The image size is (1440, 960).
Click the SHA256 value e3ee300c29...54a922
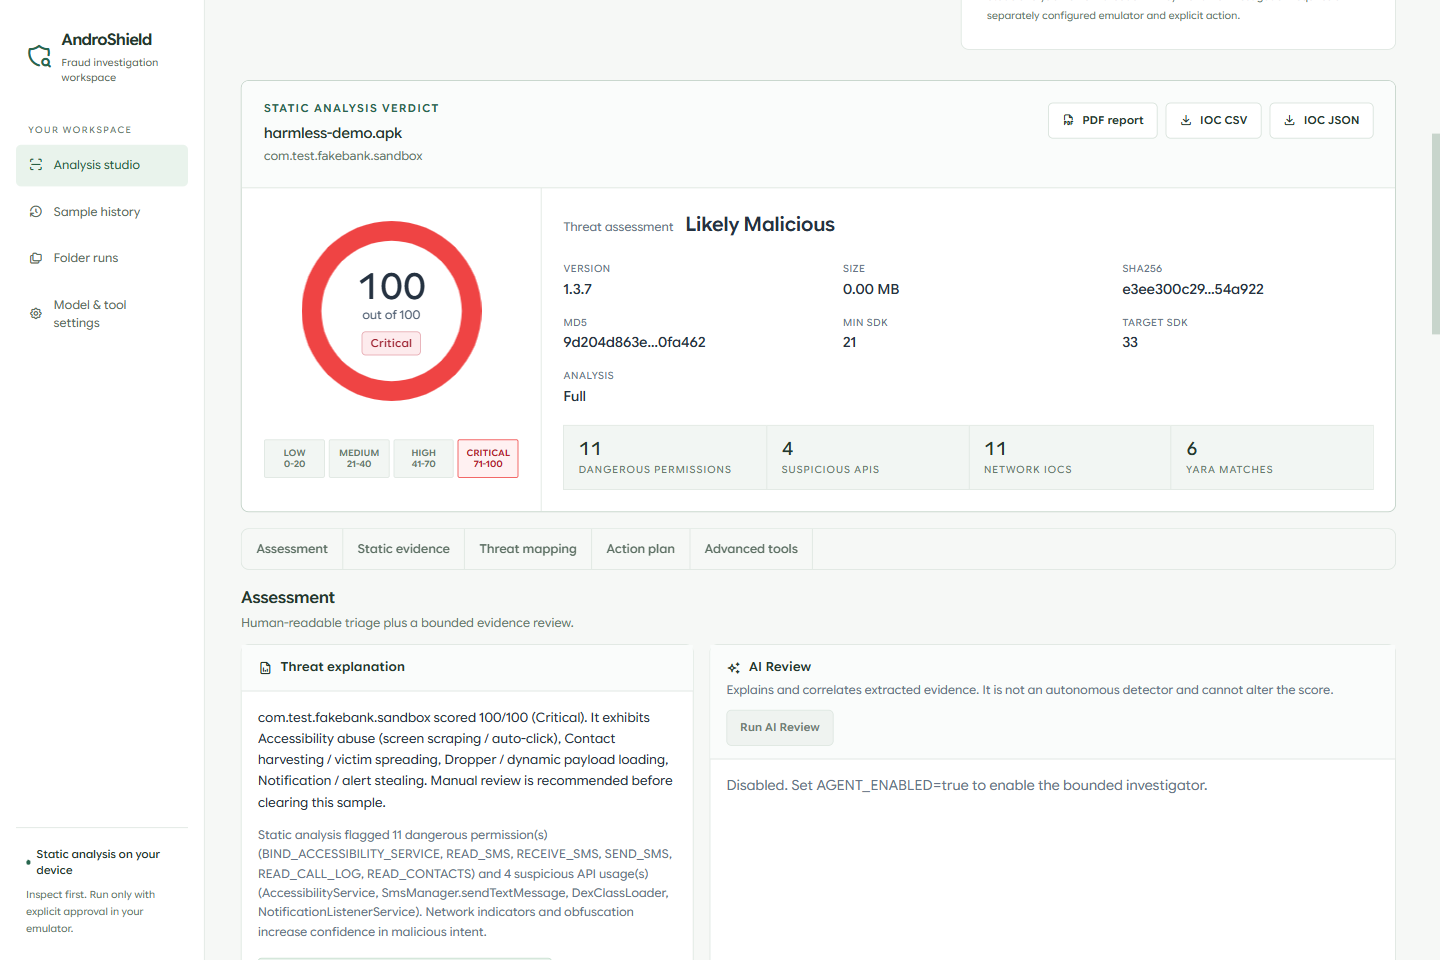pyautogui.click(x=1193, y=289)
